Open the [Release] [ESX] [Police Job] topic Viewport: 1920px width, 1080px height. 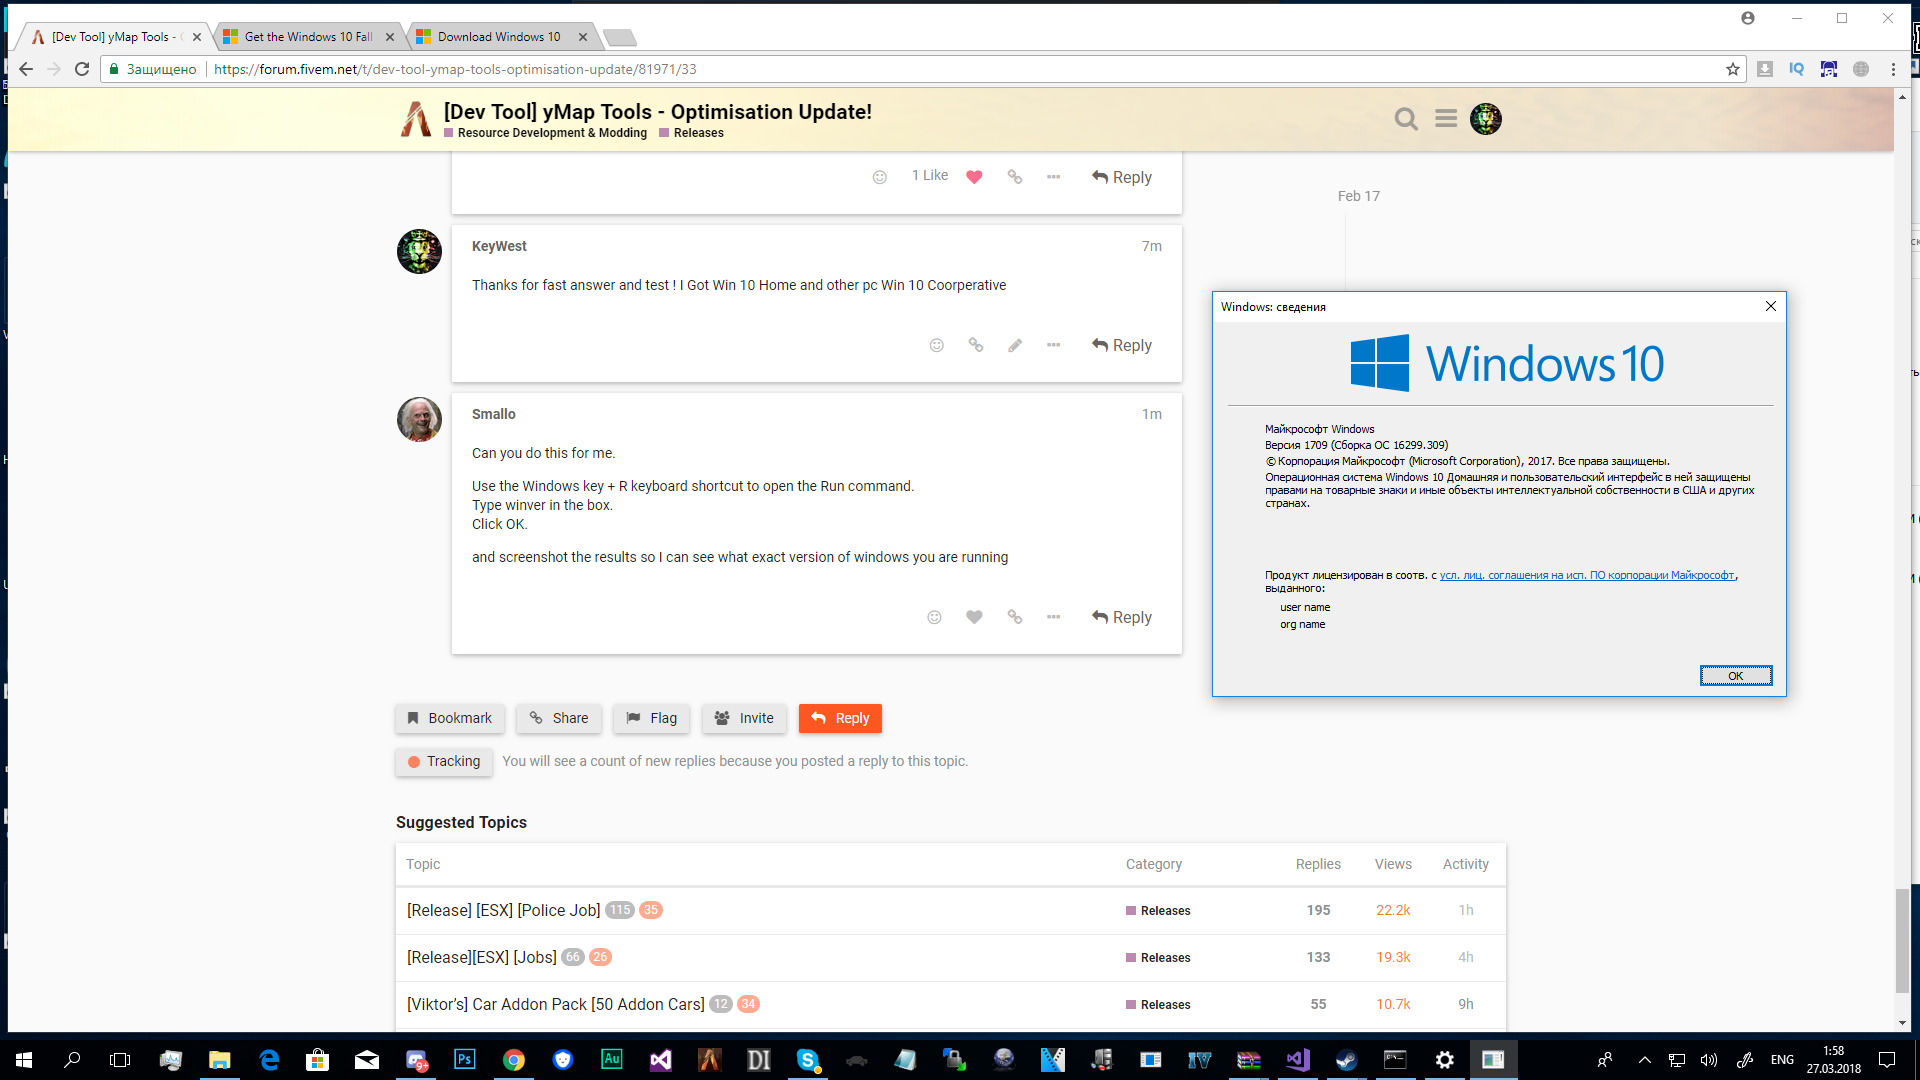[x=500, y=910]
